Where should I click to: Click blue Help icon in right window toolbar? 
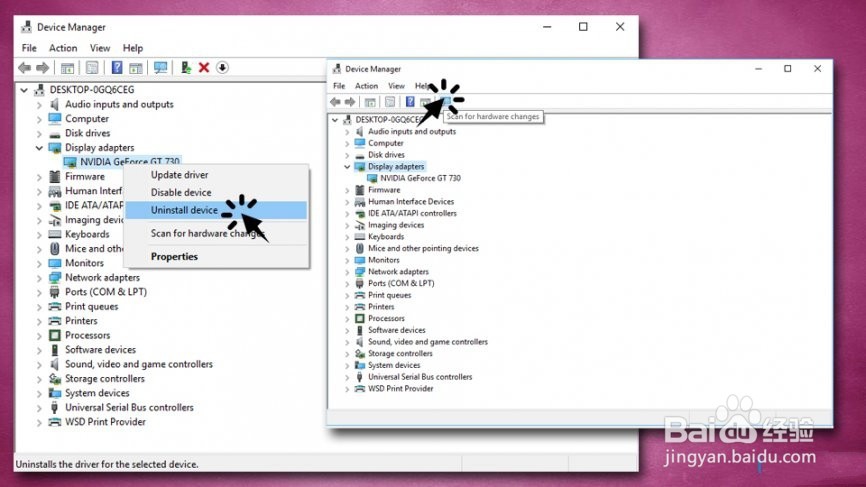[x=410, y=102]
